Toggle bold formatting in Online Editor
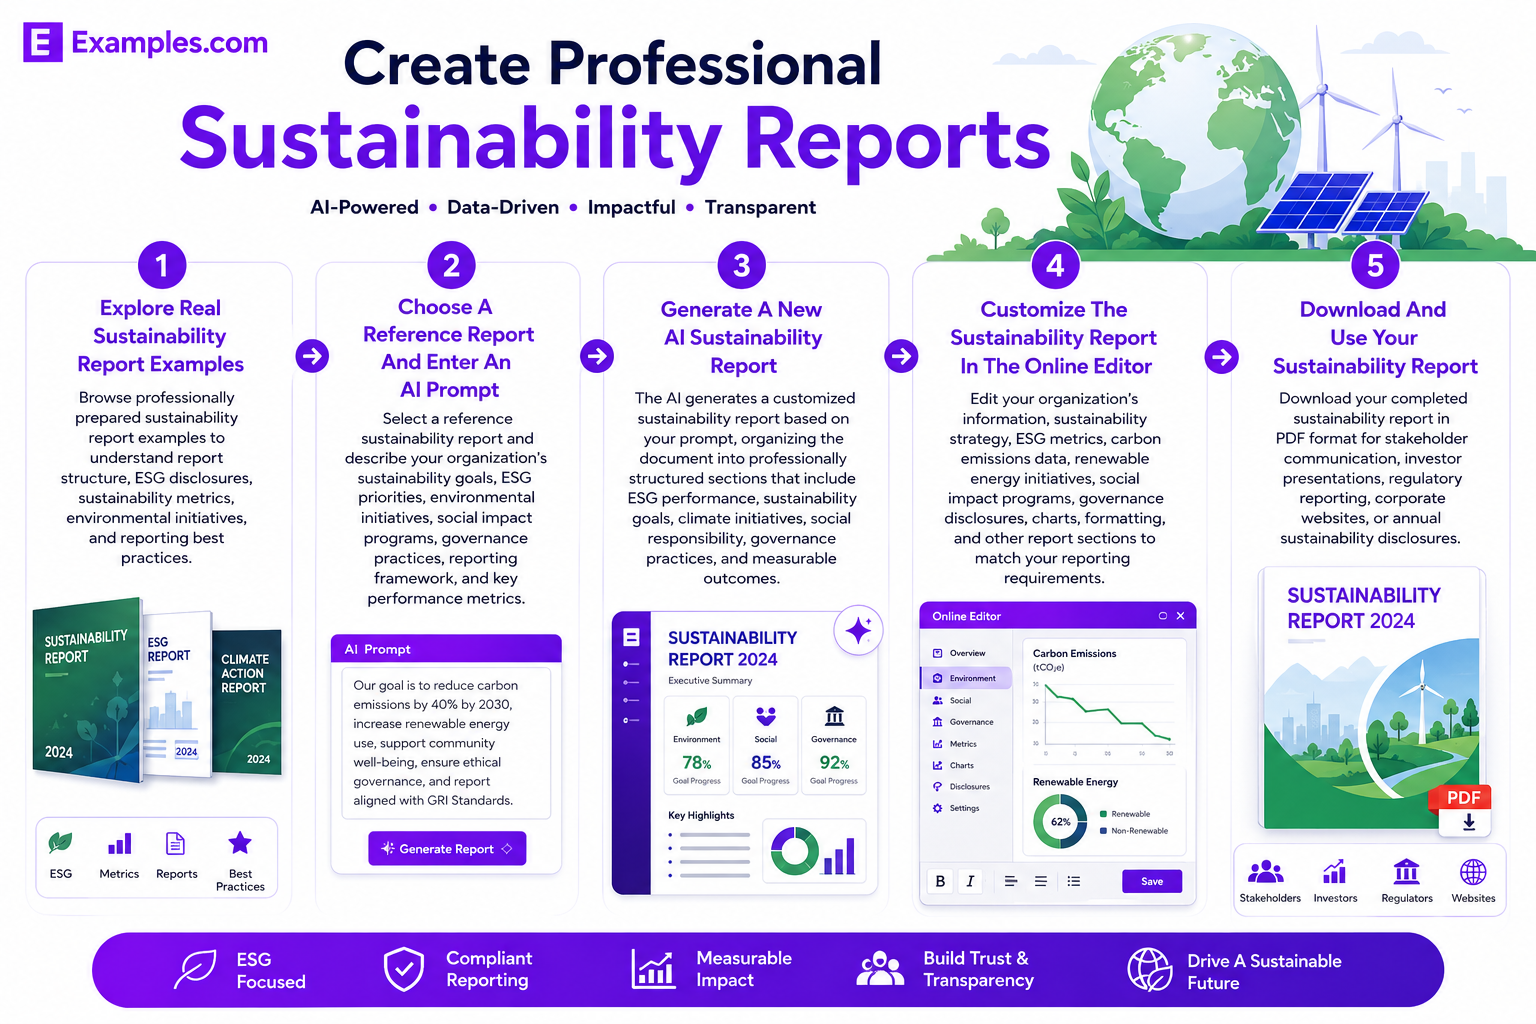 pos(940,881)
